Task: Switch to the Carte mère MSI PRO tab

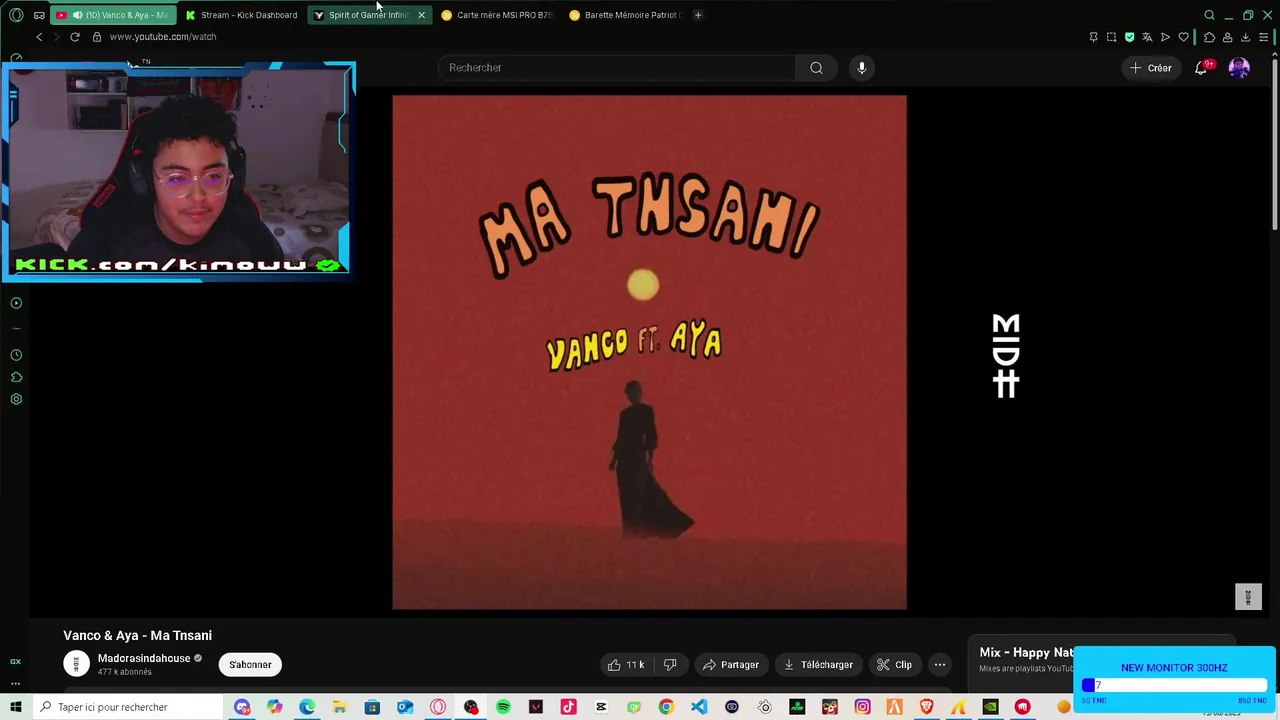Action: click(x=497, y=15)
